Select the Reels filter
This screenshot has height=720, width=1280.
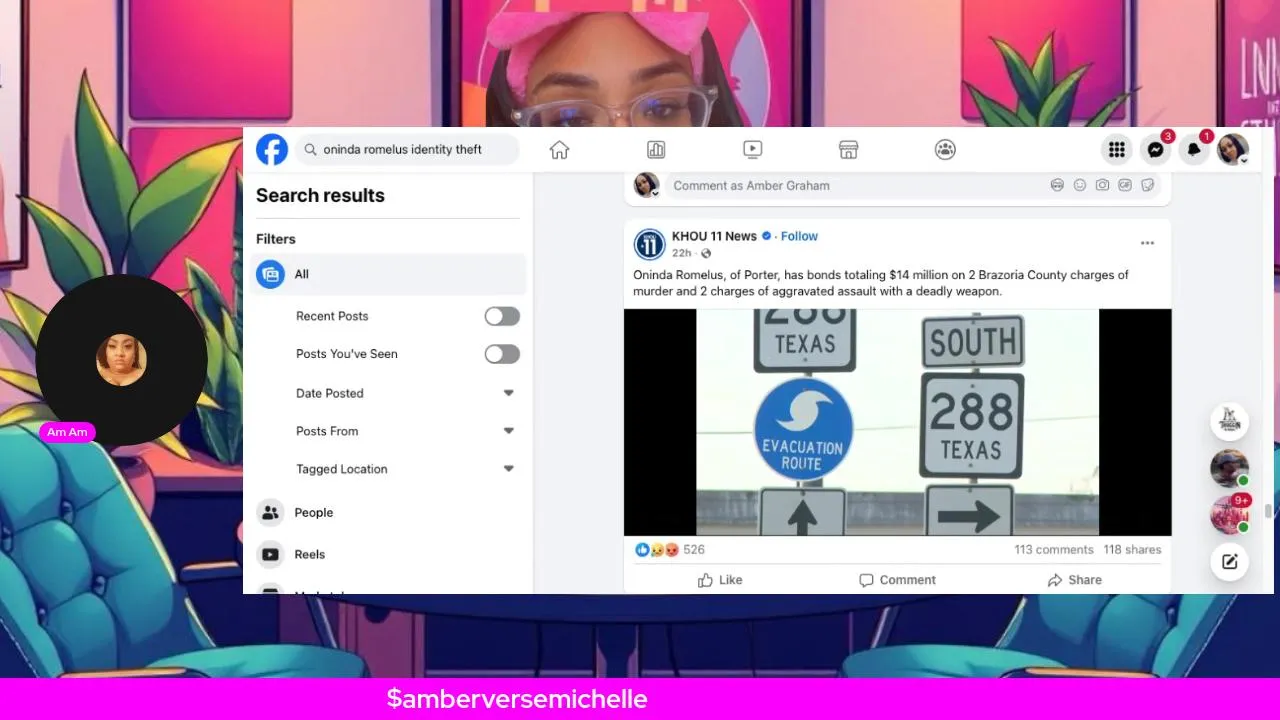390,554
